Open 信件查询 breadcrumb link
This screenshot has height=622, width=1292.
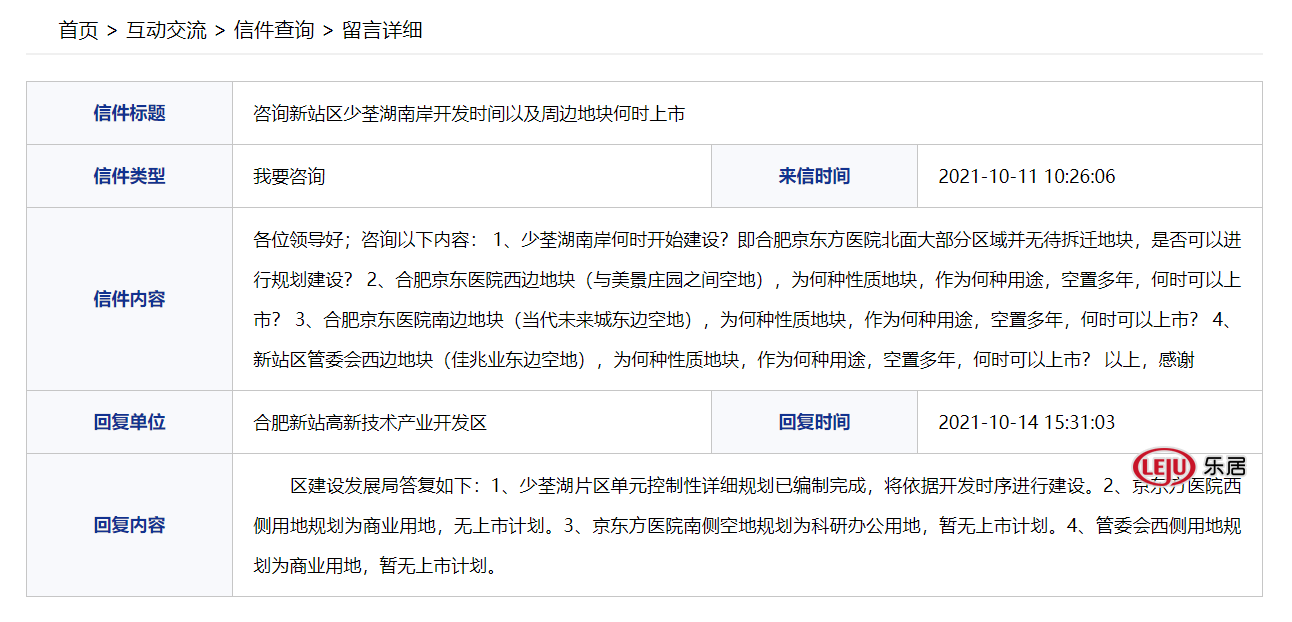(274, 30)
